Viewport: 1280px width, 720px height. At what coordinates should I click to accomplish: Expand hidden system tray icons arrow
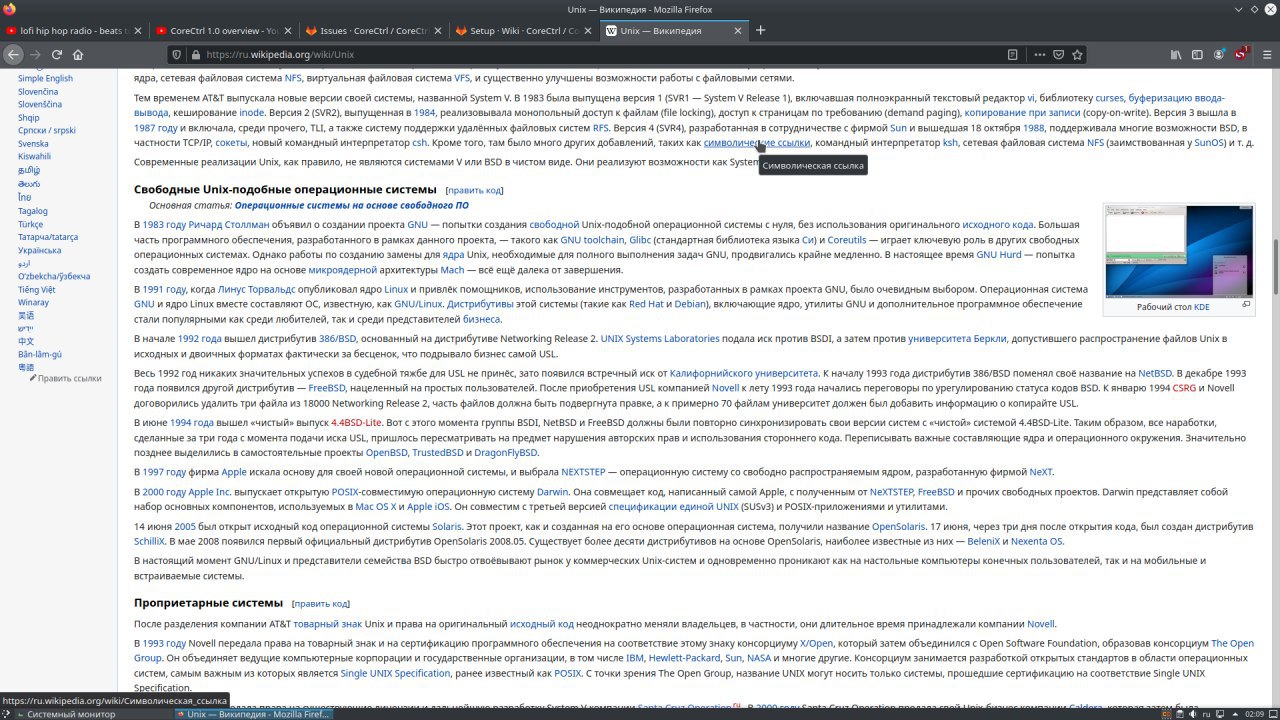point(1237,714)
